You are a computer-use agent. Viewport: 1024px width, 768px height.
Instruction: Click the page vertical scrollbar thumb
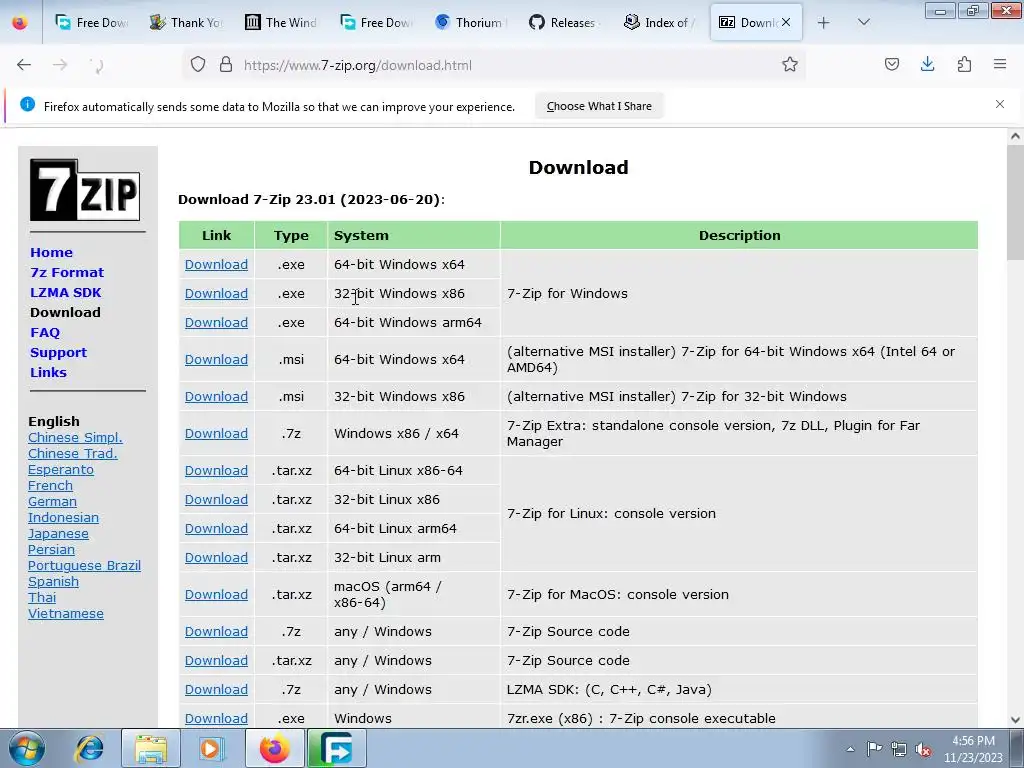(x=1015, y=202)
